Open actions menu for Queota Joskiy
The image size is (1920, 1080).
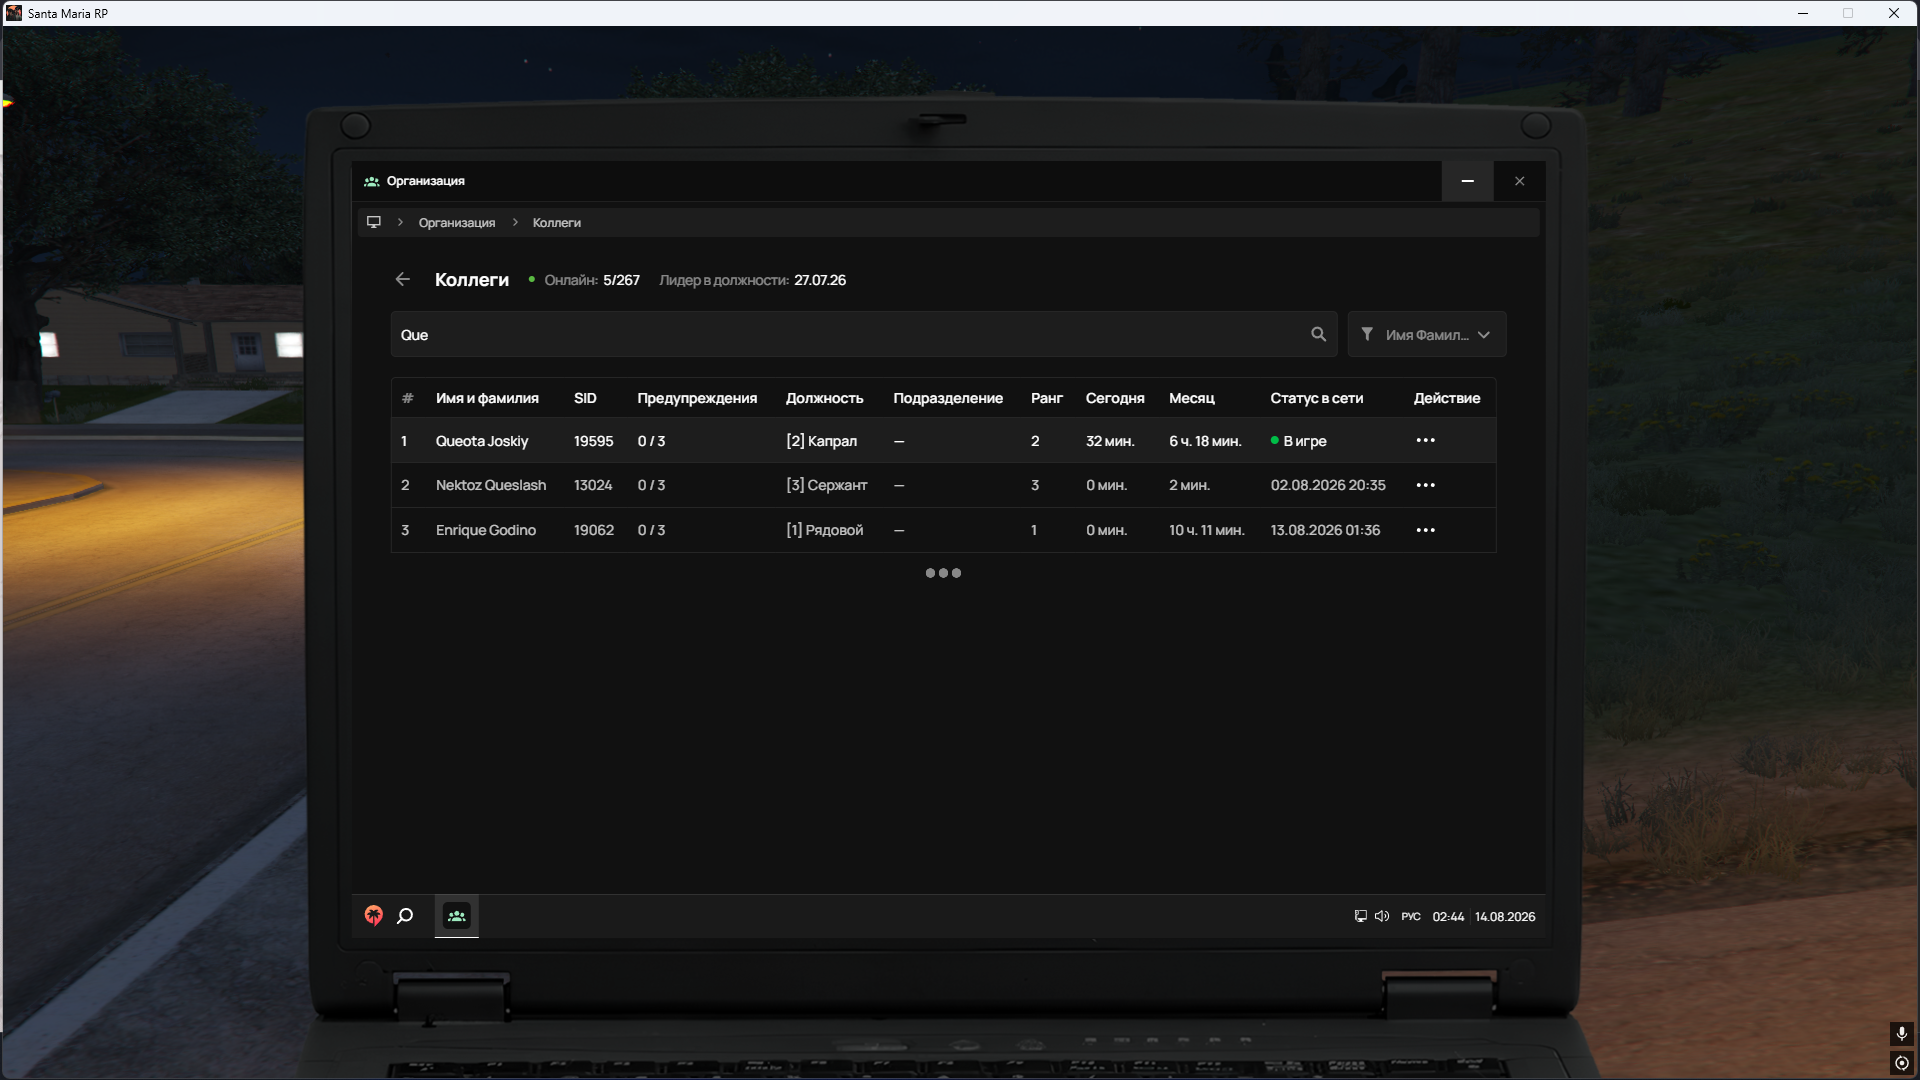1426,441
